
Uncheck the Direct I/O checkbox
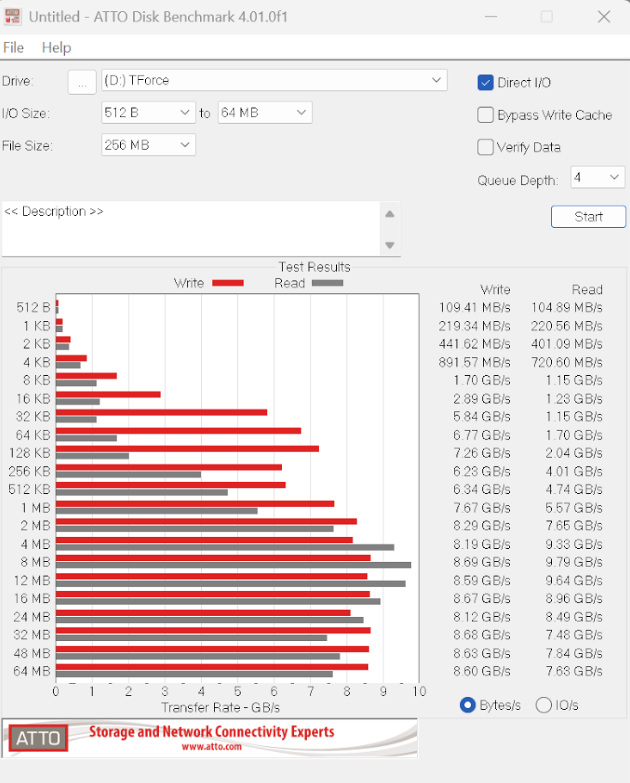[x=485, y=82]
